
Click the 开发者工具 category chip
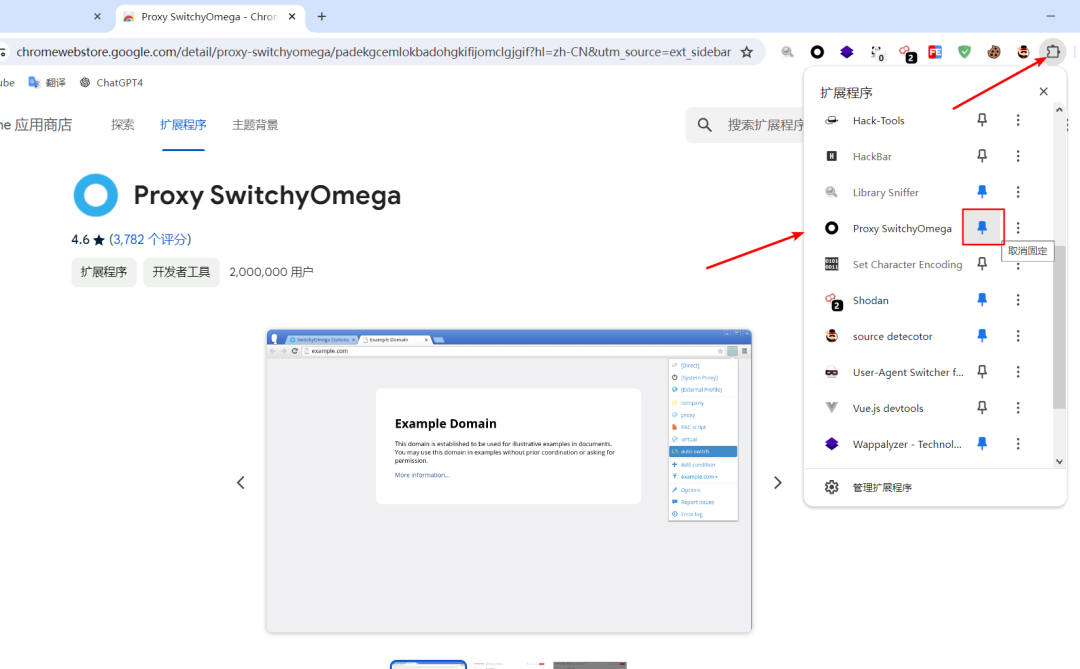coord(181,272)
